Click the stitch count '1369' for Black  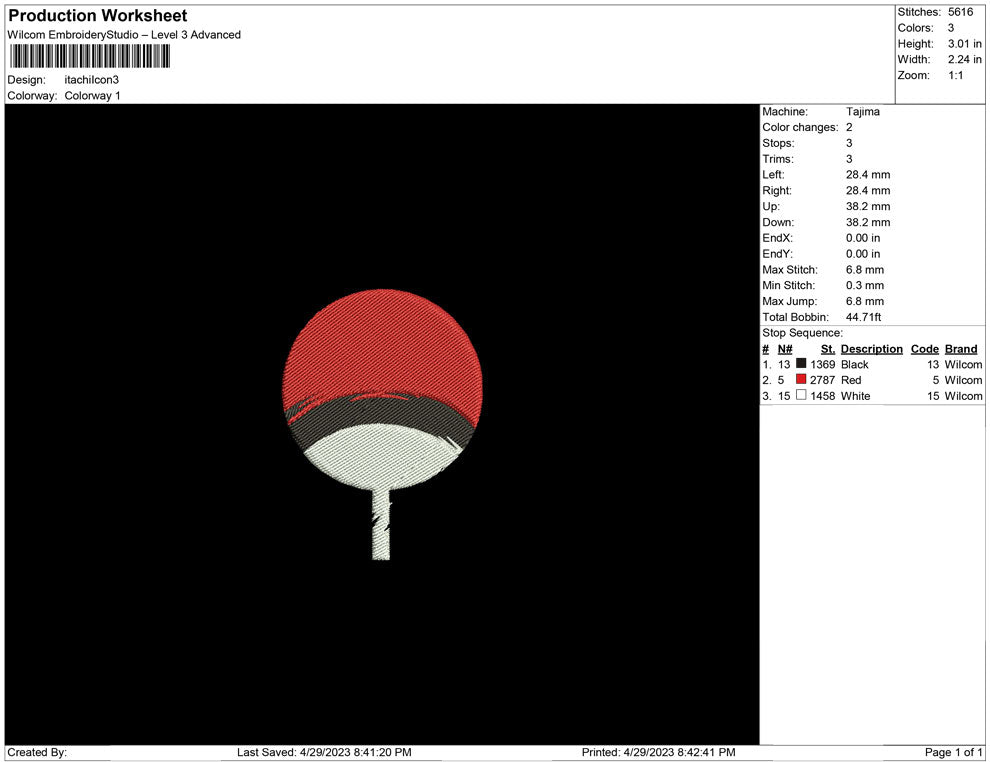823,364
